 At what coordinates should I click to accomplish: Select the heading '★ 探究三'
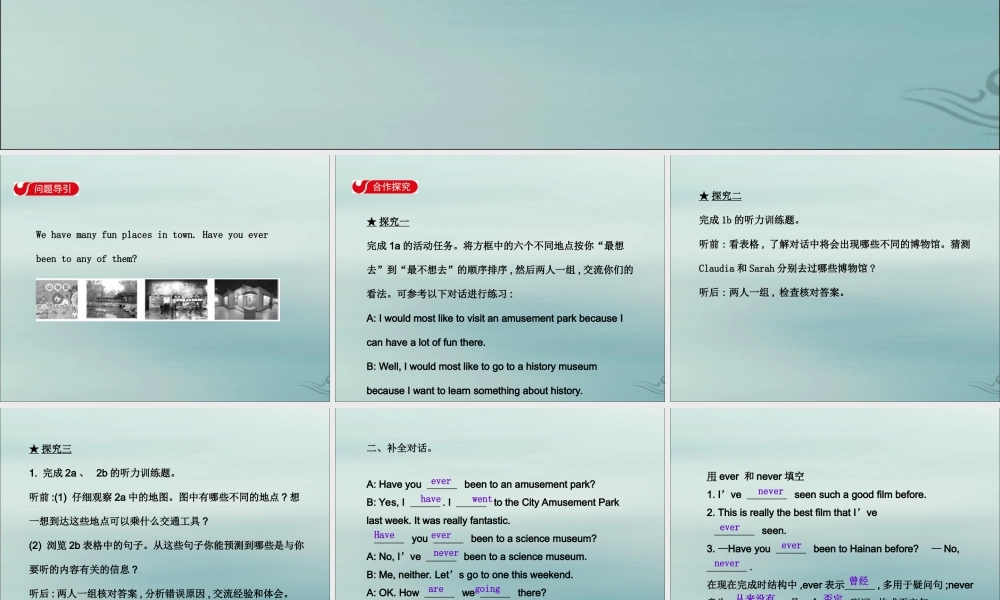(x=50, y=449)
